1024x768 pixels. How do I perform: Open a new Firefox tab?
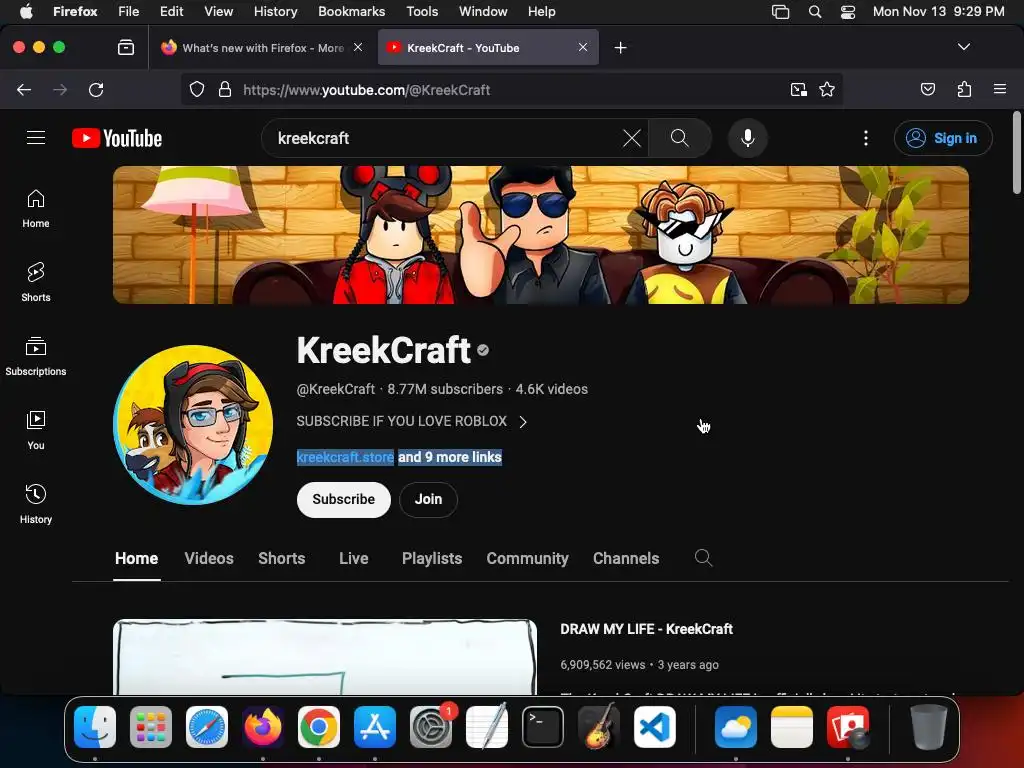[620, 48]
